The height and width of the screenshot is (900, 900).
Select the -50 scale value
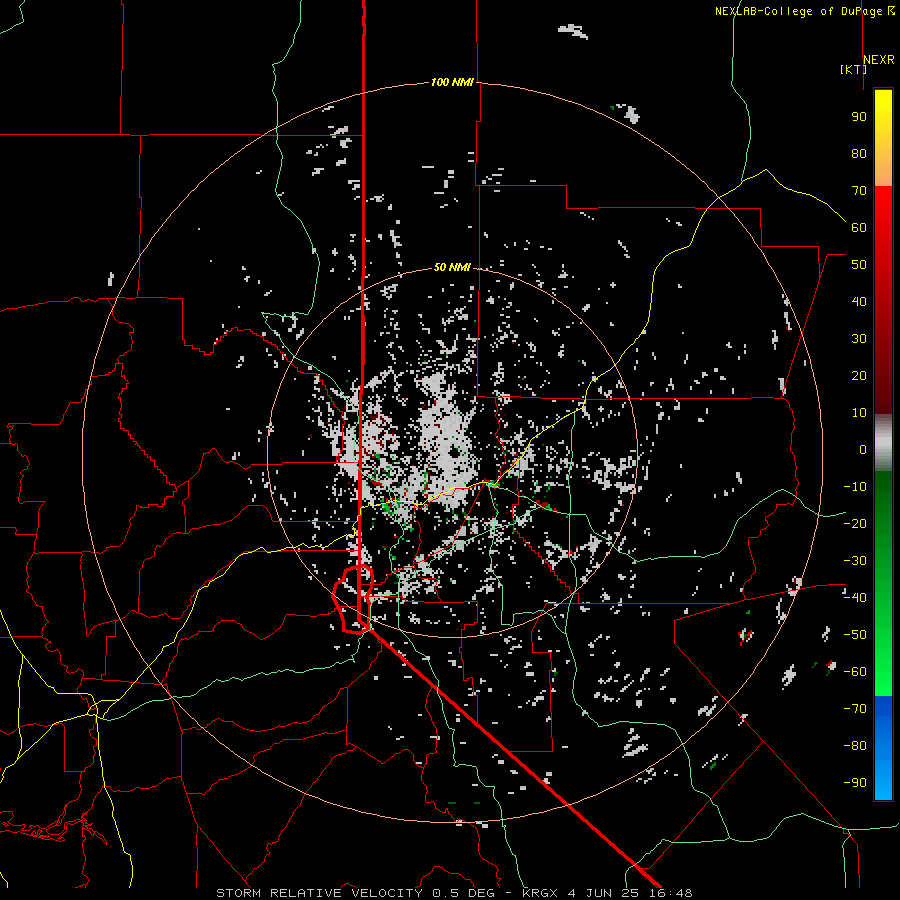(855, 635)
